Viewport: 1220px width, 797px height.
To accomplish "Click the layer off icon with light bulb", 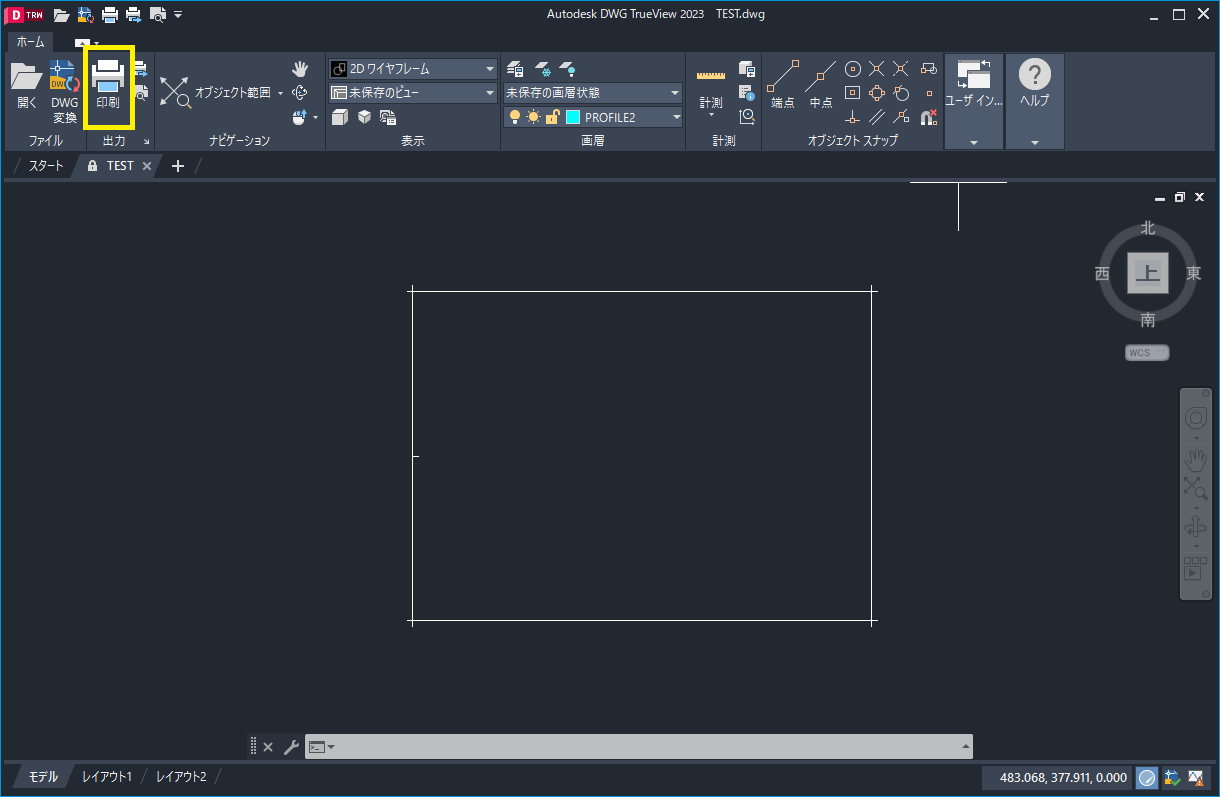I will click(x=567, y=69).
